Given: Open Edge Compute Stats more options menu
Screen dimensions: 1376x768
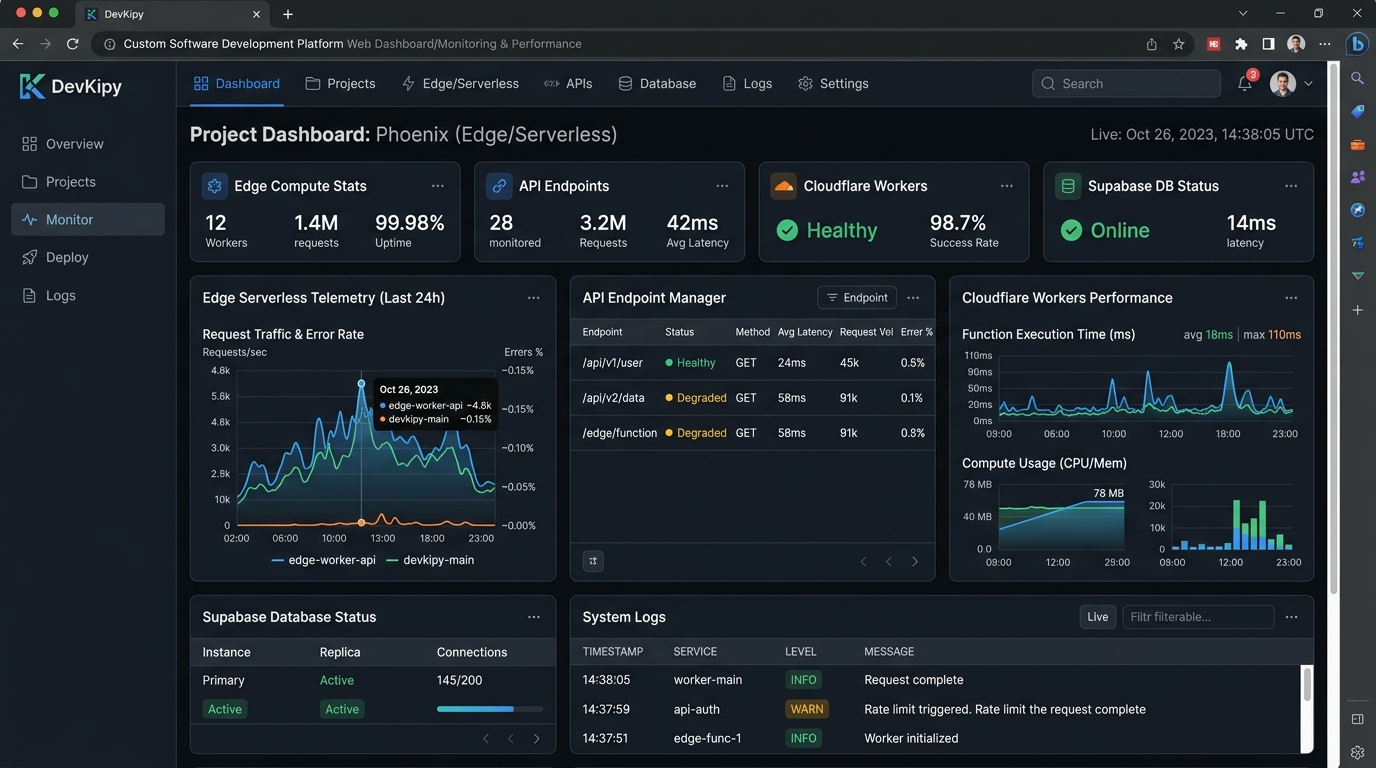Looking at the screenshot, I should click(438, 186).
